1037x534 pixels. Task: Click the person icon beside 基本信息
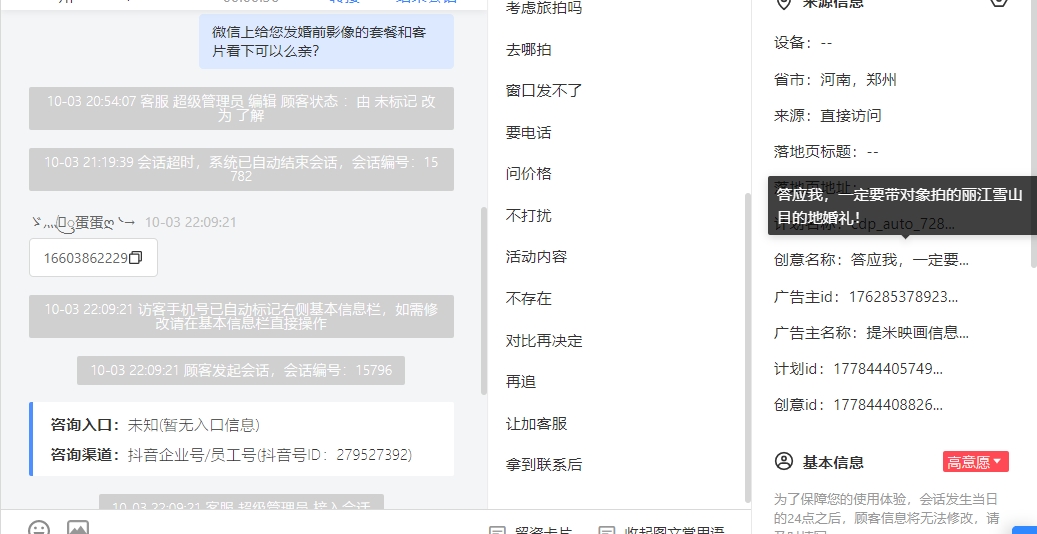[784, 462]
